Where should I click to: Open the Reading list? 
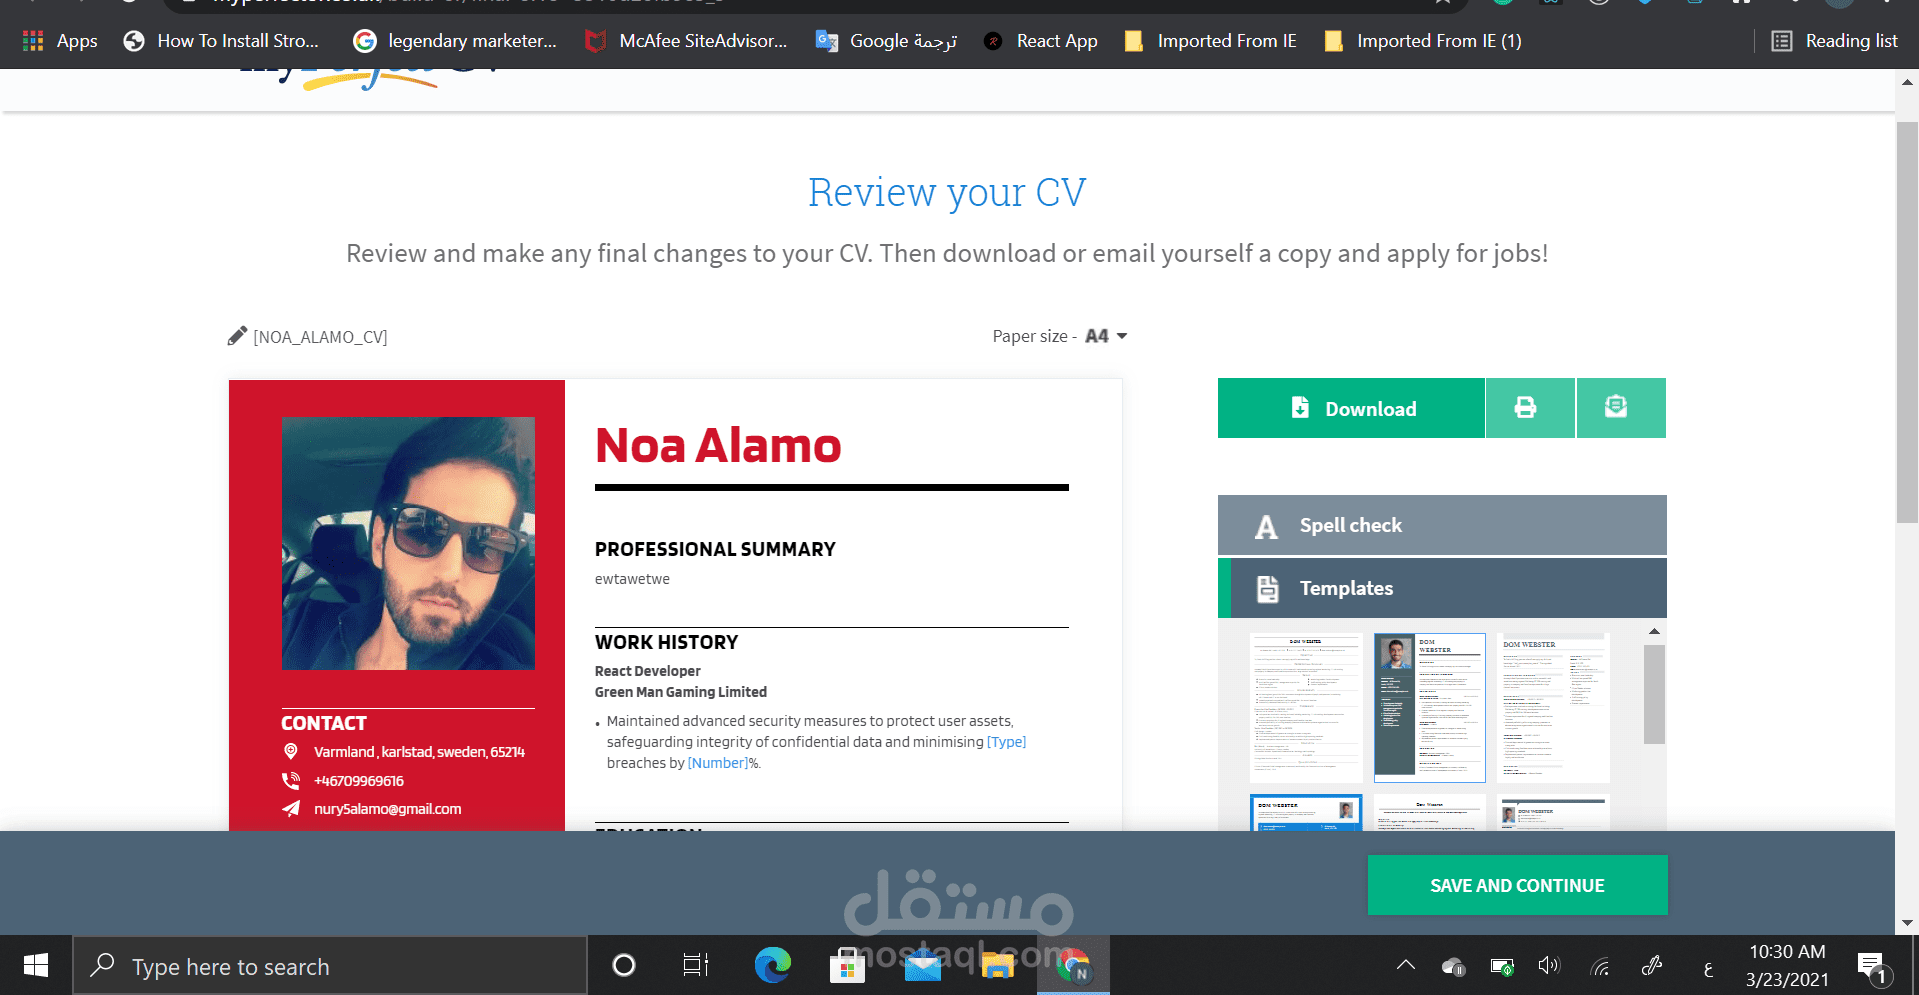pyautogui.click(x=1834, y=41)
